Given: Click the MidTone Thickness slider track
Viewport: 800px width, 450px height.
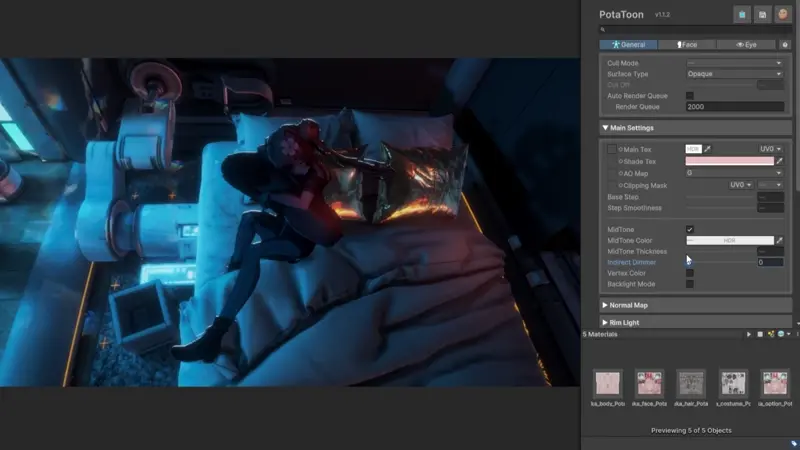Looking at the screenshot, I should pyautogui.click(x=721, y=252).
